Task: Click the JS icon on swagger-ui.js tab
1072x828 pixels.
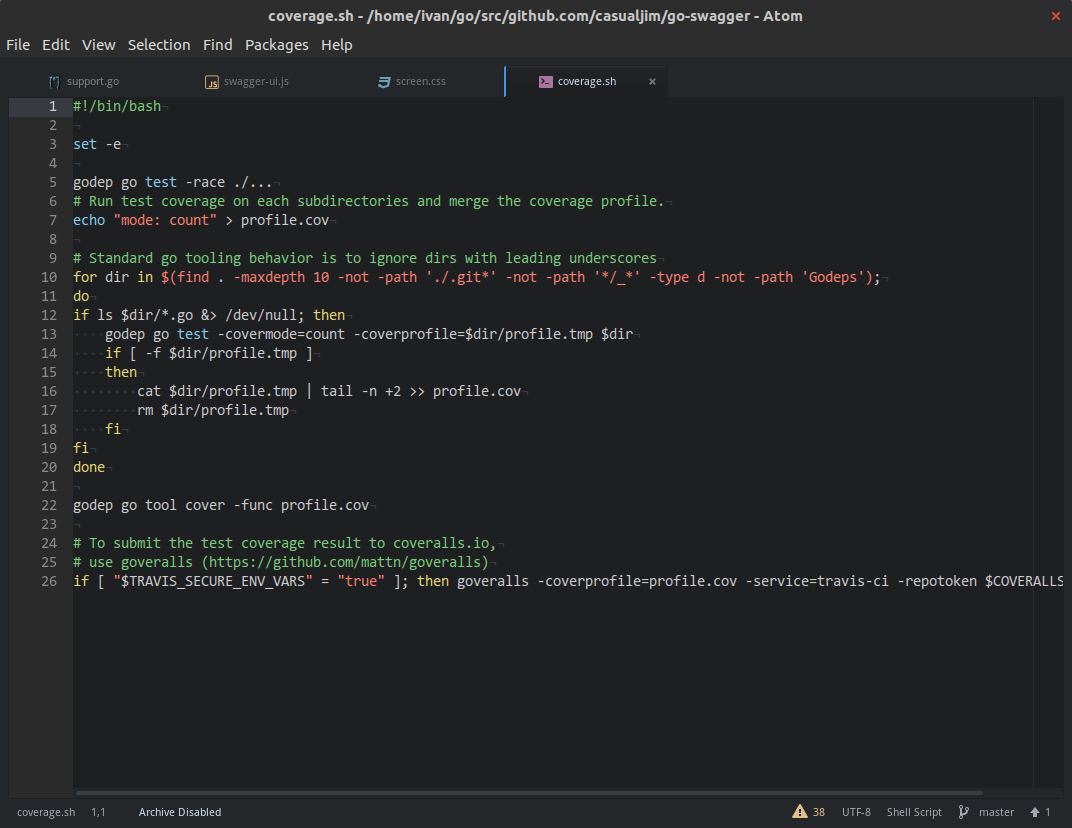Action: point(212,82)
